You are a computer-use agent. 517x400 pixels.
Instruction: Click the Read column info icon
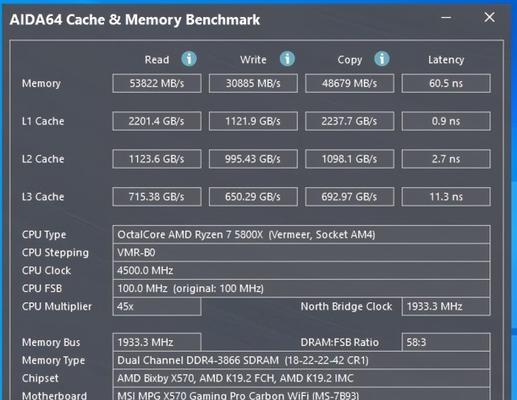(189, 59)
